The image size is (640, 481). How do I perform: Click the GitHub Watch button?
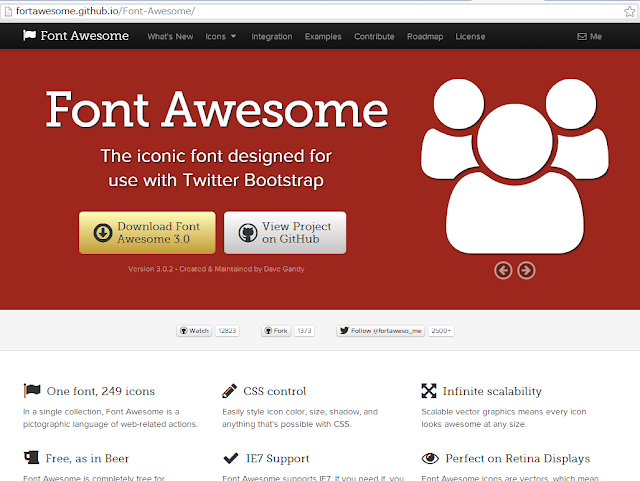click(x=194, y=331)
